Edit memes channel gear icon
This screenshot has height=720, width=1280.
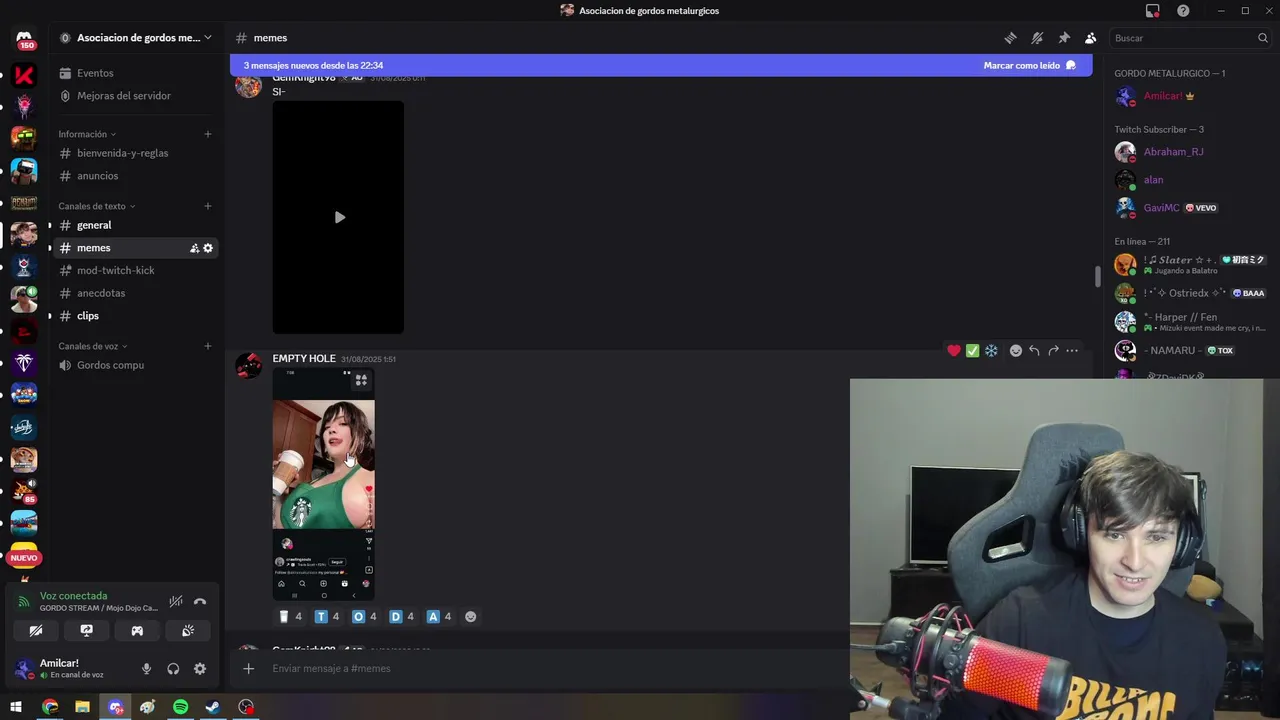pyautogui.click(x=208, y=248)
